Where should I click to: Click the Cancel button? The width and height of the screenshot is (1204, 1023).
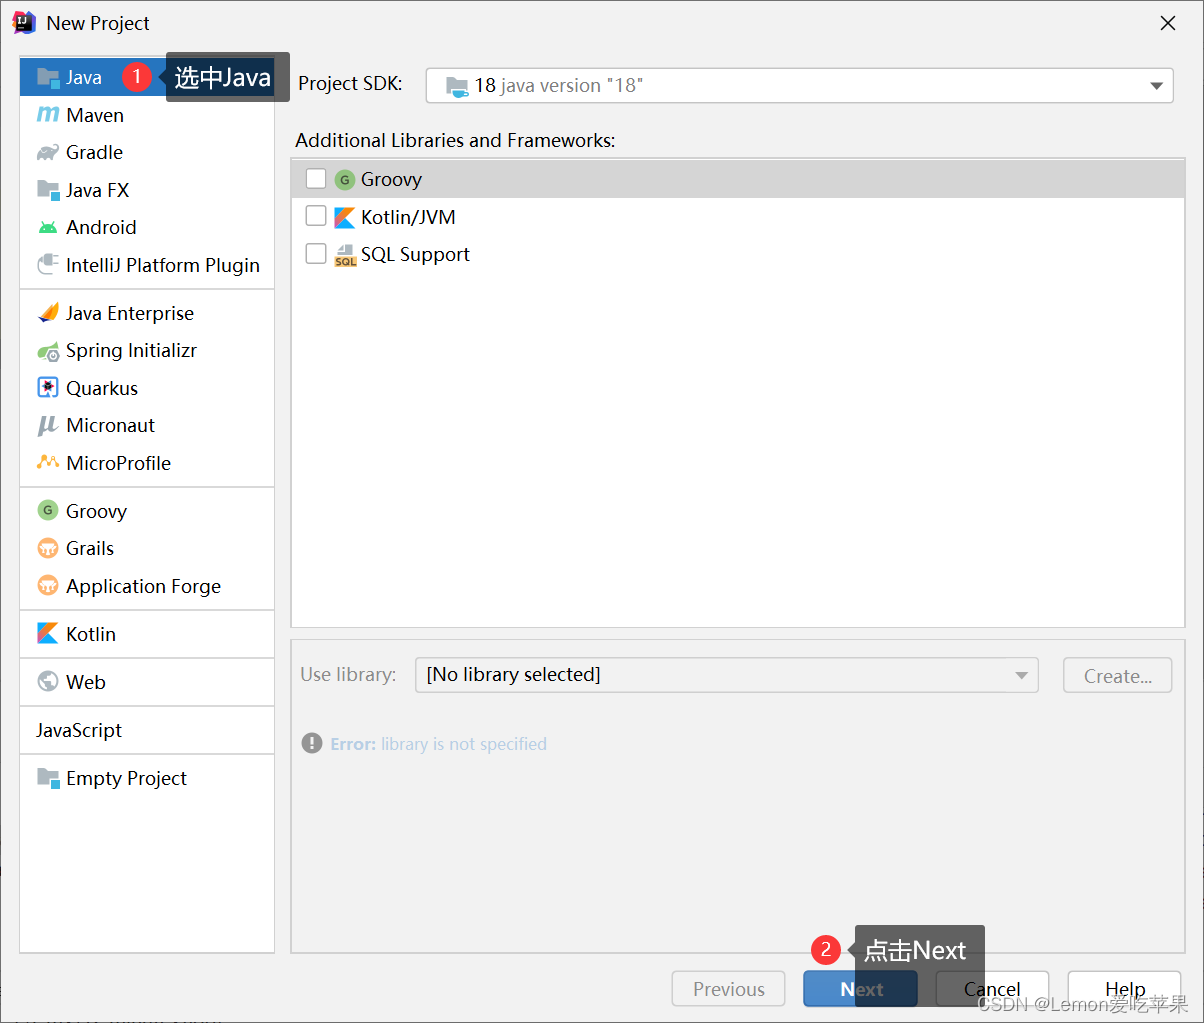click(992, 989)
